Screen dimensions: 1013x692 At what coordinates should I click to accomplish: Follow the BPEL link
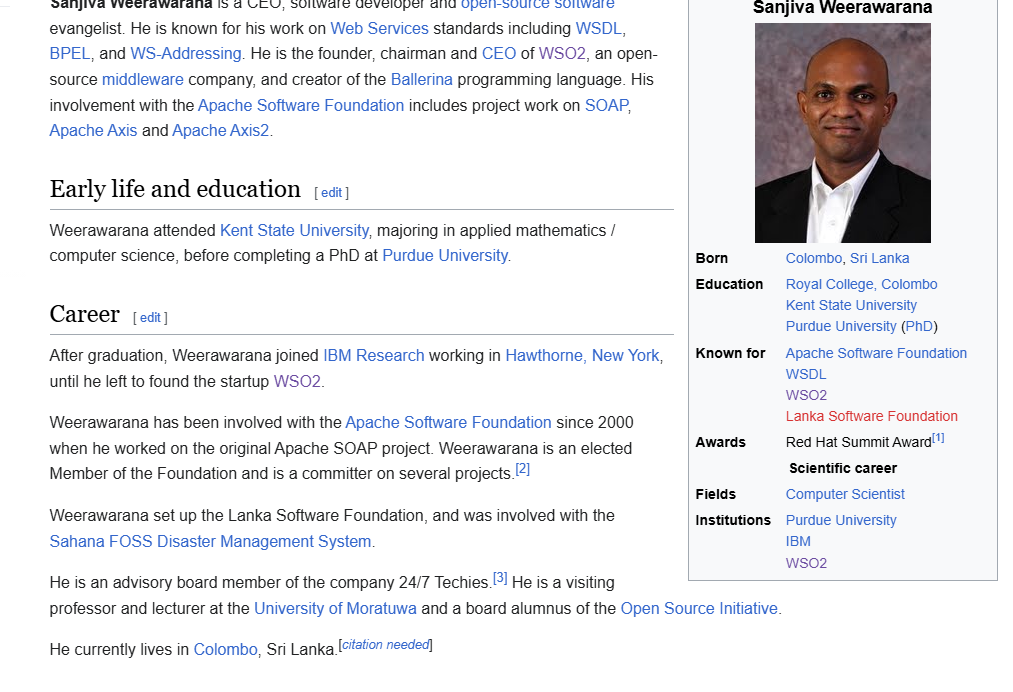click(70, 54)
